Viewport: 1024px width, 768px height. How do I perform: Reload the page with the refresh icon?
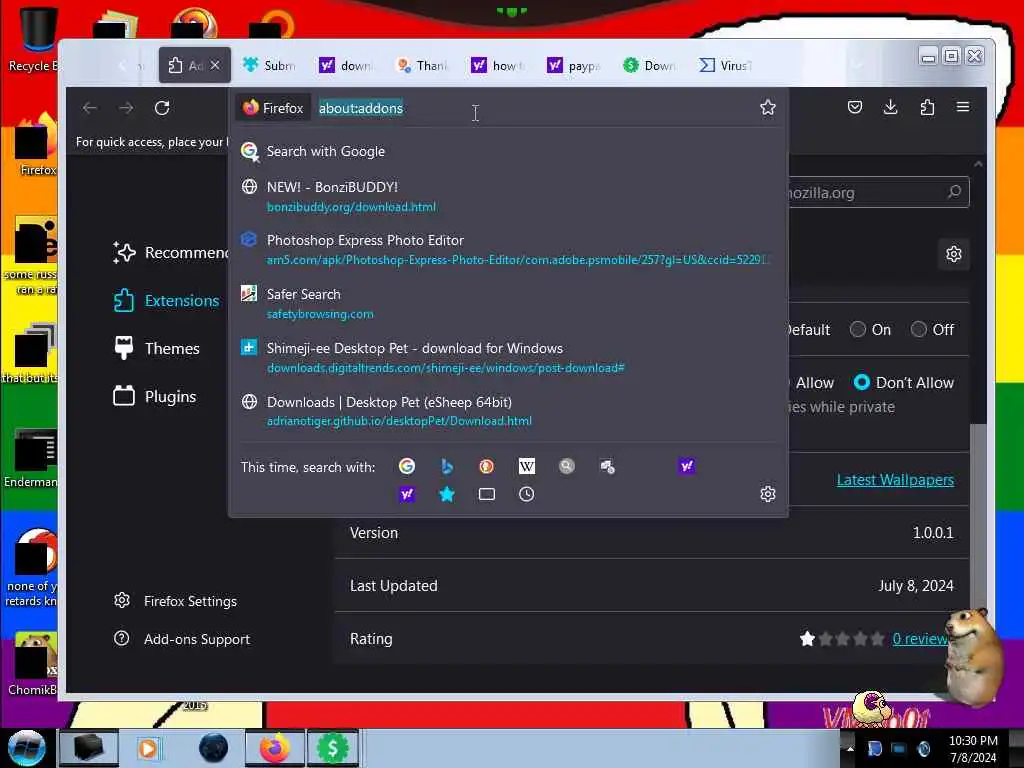click(162, 108)
